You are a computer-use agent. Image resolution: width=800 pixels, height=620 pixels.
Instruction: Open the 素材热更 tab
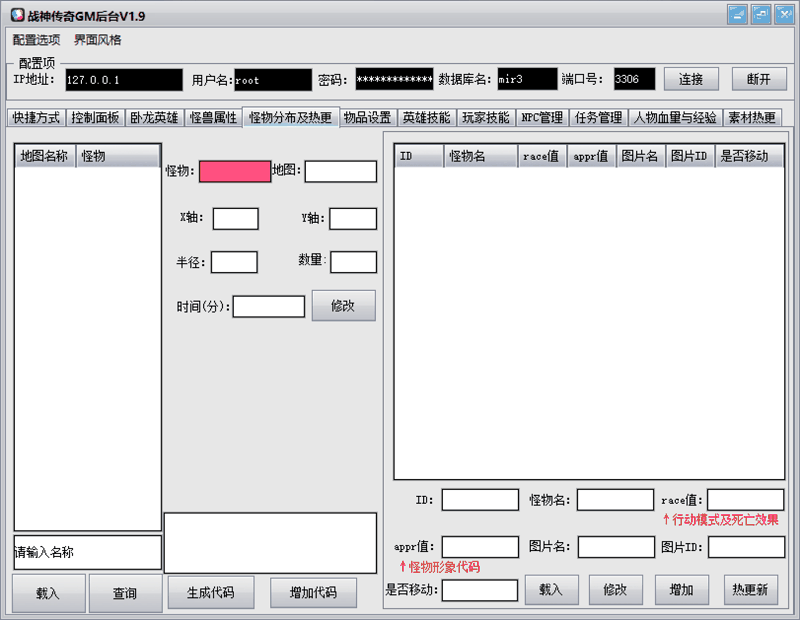(752, 116)
